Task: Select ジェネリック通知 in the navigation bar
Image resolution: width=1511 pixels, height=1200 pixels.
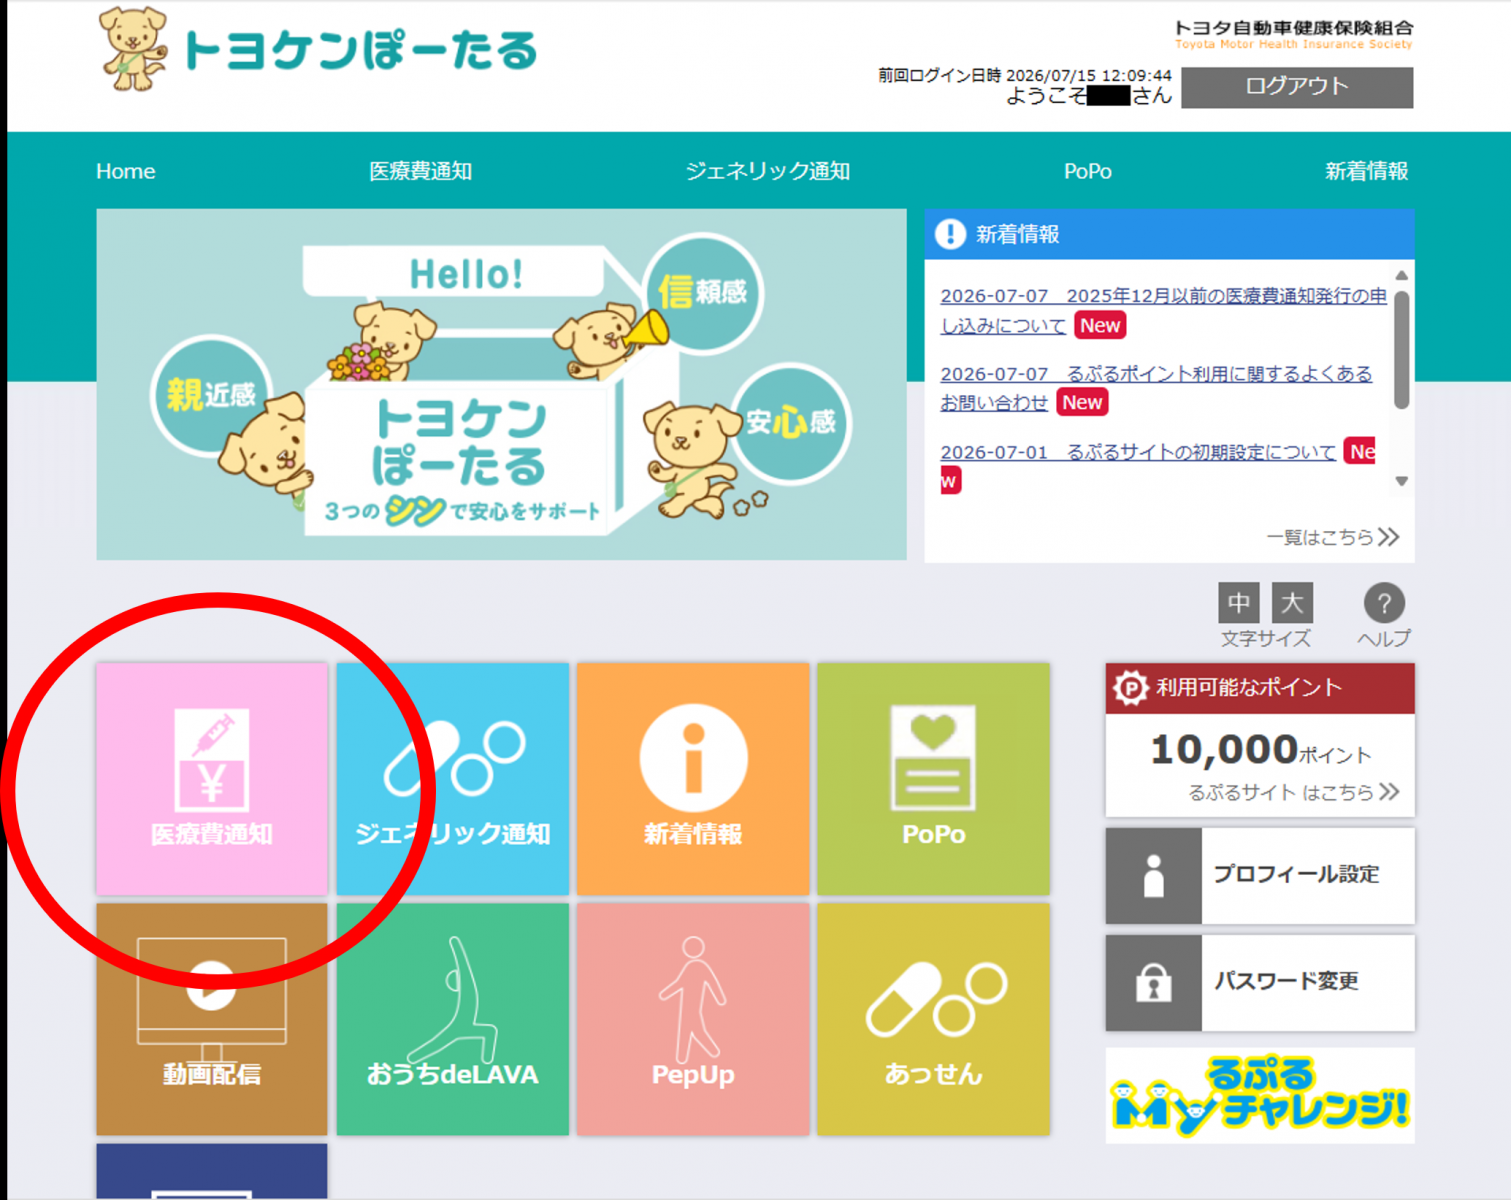Action: [768, 171]
